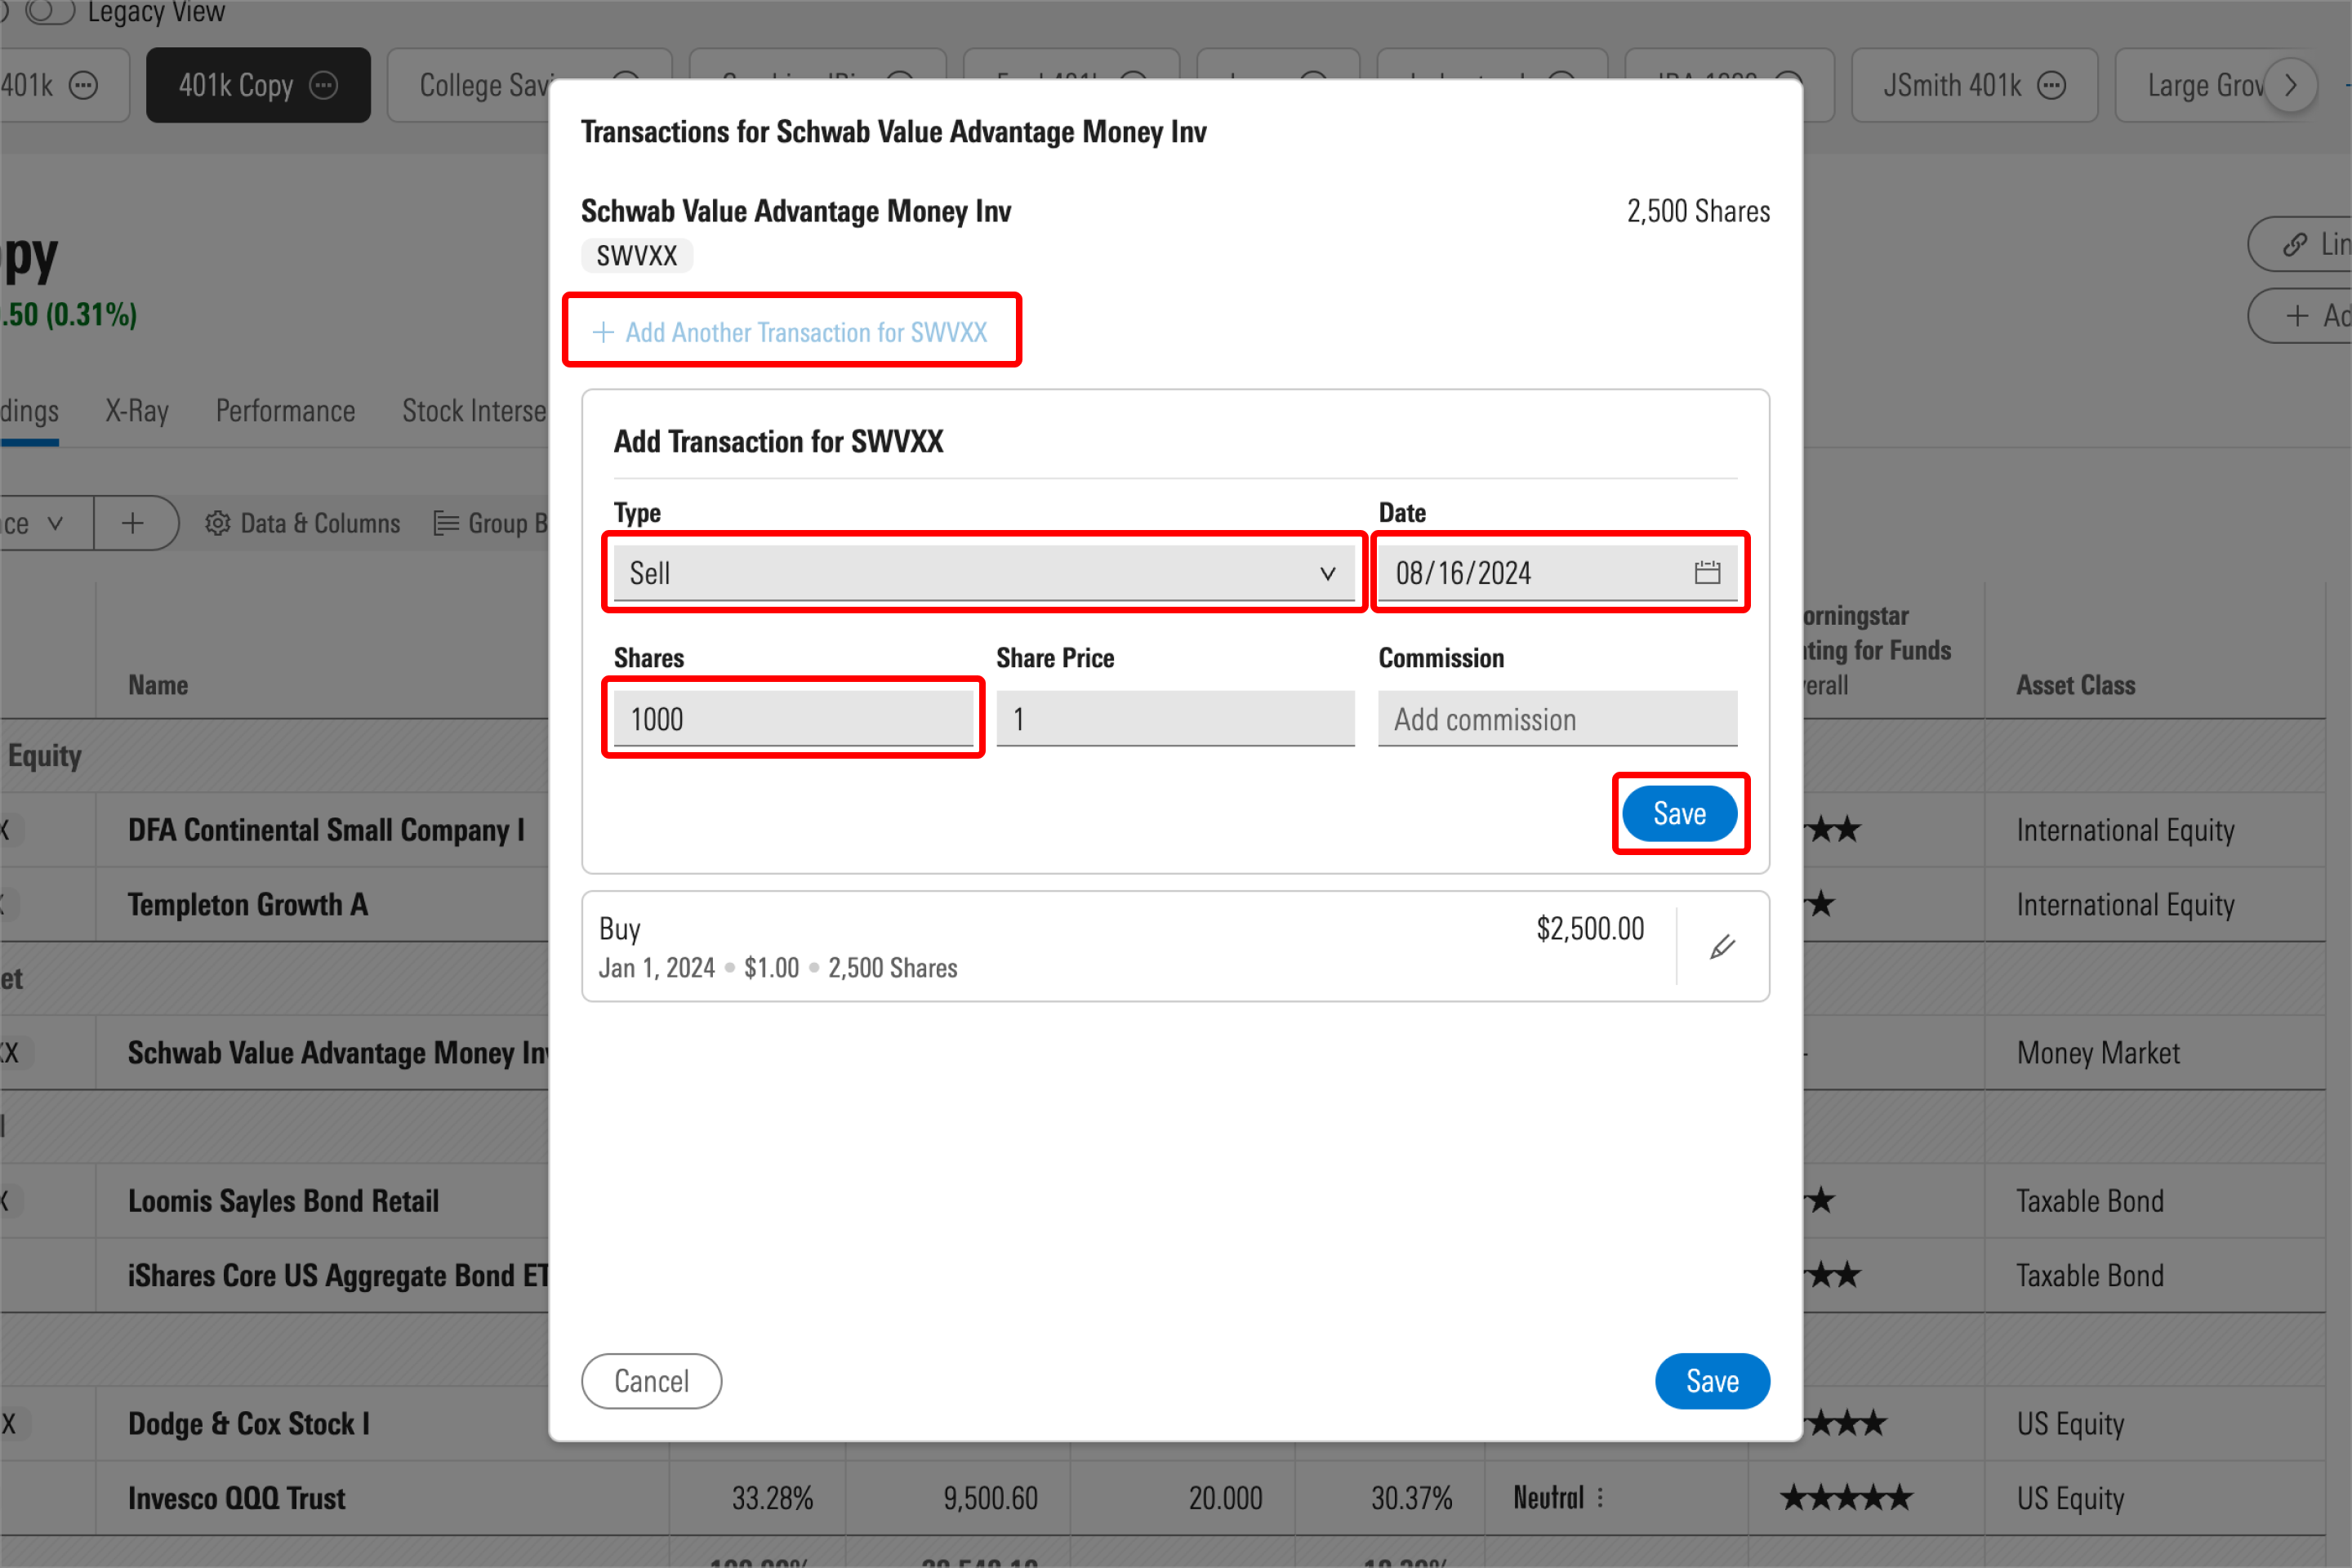The height and width of the screenshot is (1568, 2352).
Task: Click the $2,500.00 Buy transaction amount
Action: [1590, 929]
